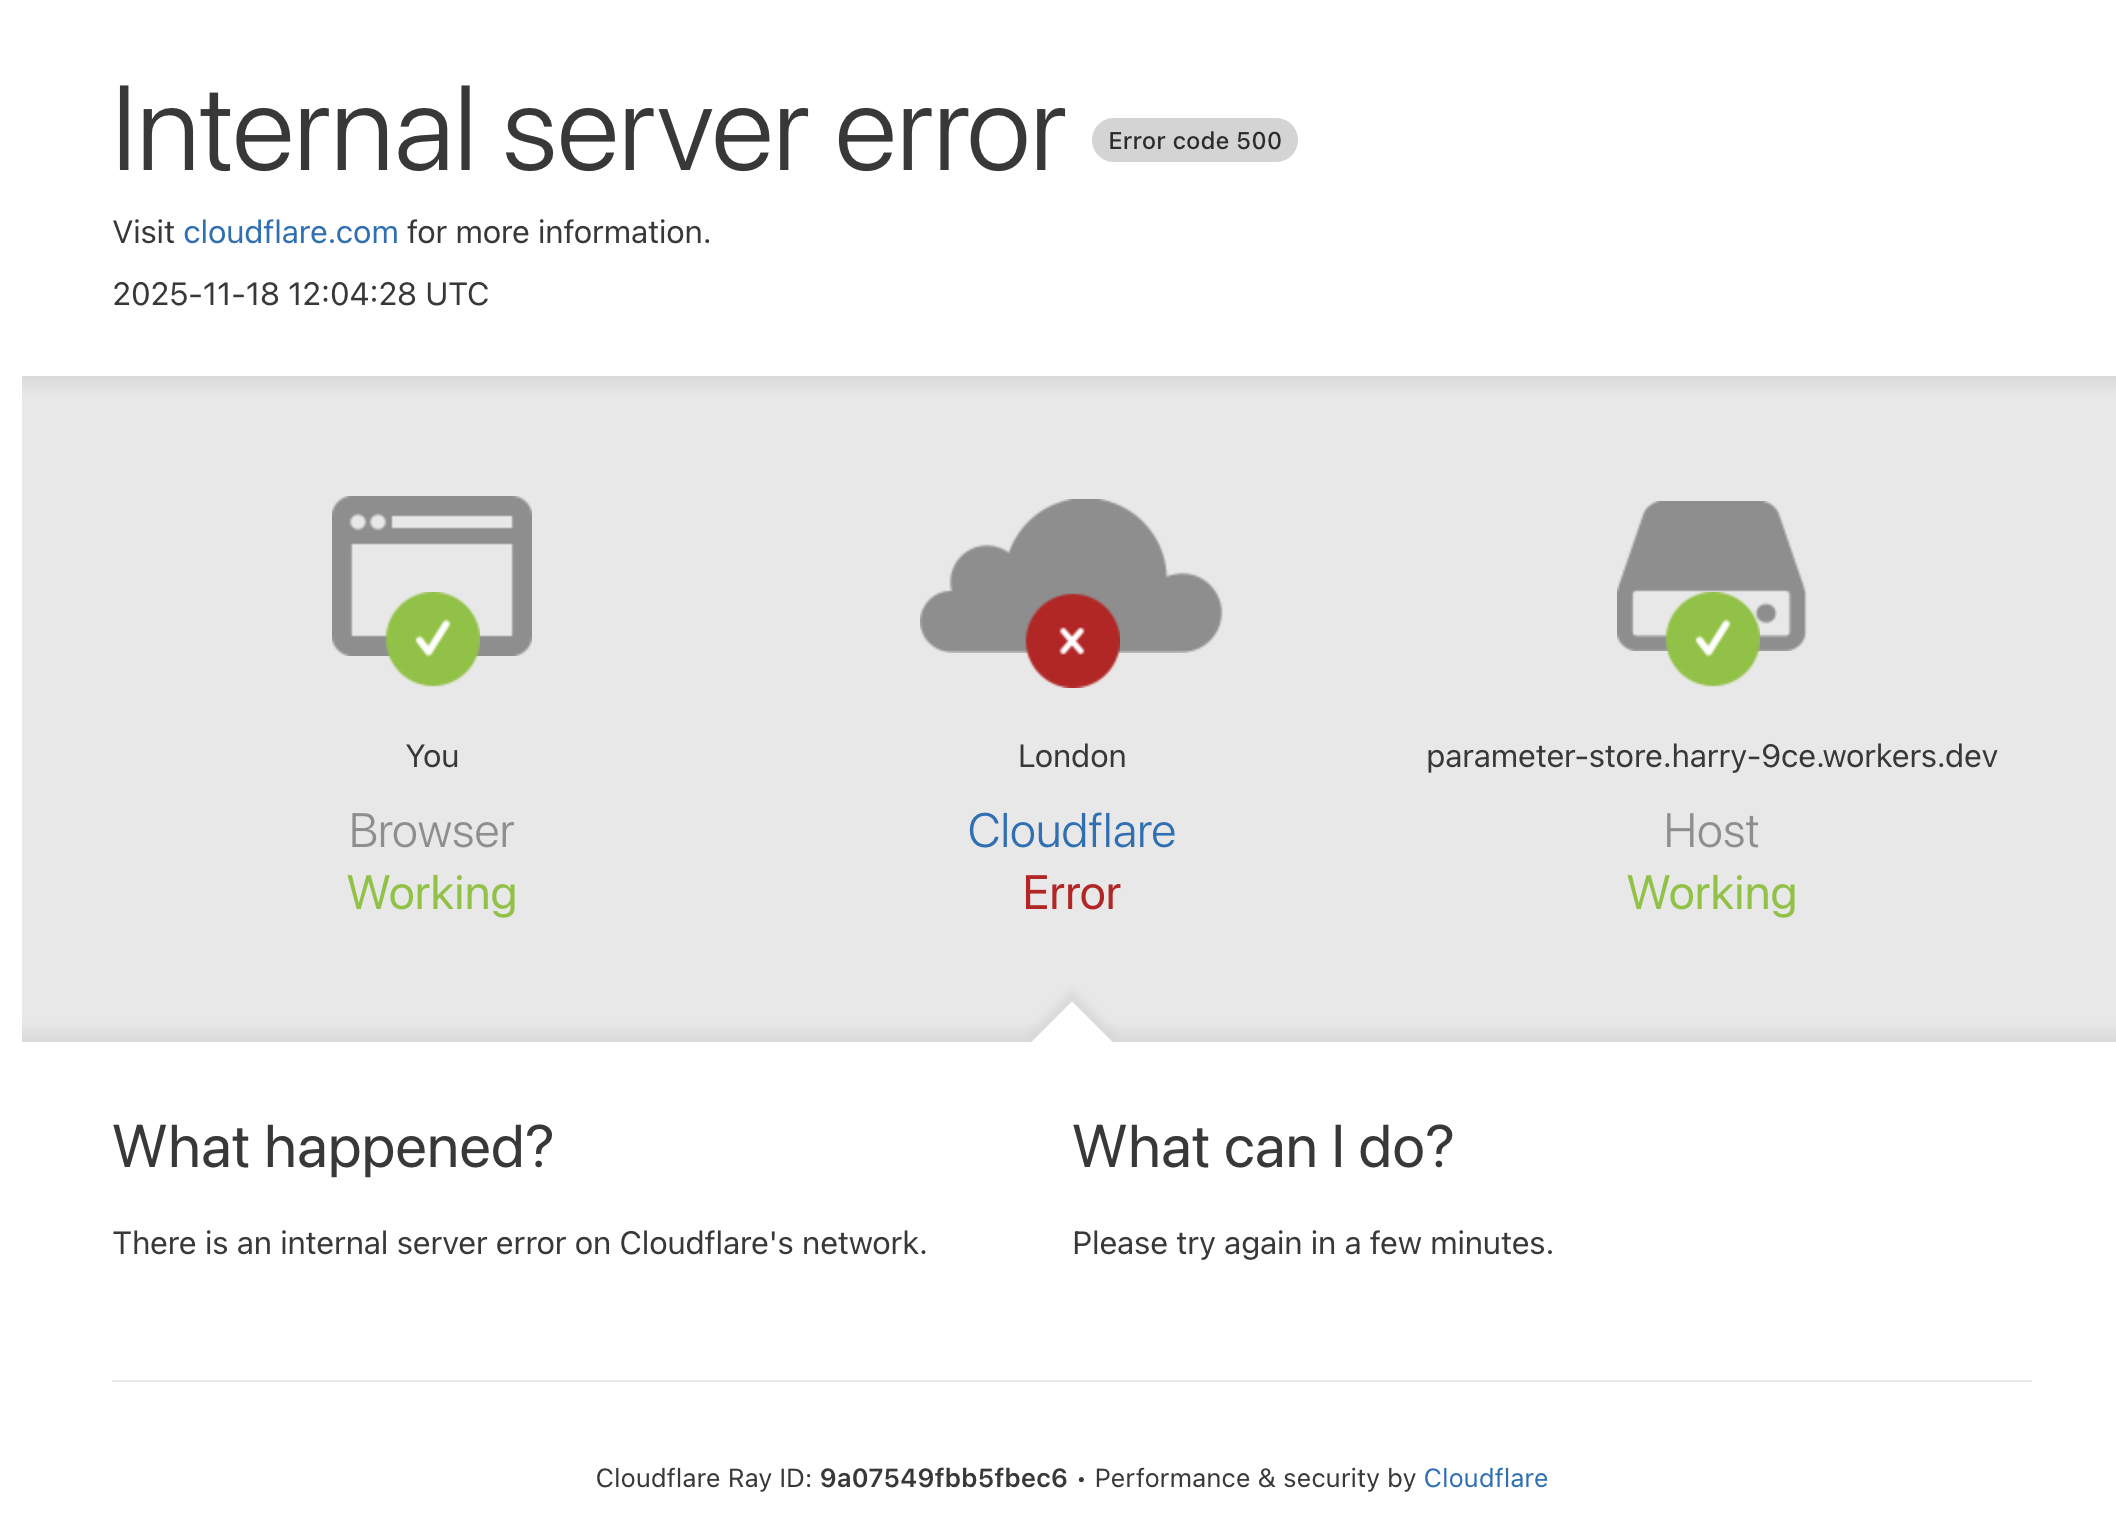The height and width of the screenshot is (1532, 2116).
Task: Click the What happened? heading
Action: (x=333, y=1147)
